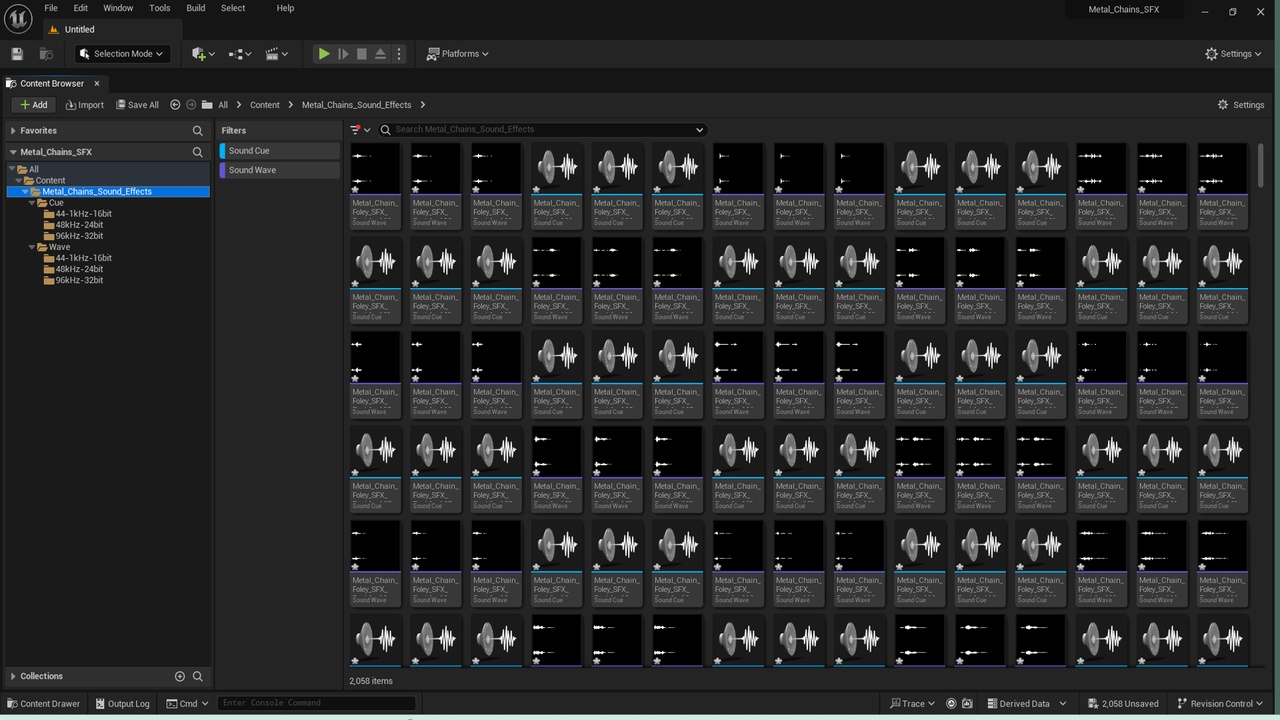Collapse the Content folder arrow
The width and height of the screenshot is (1280, 720).
(19, 180)
